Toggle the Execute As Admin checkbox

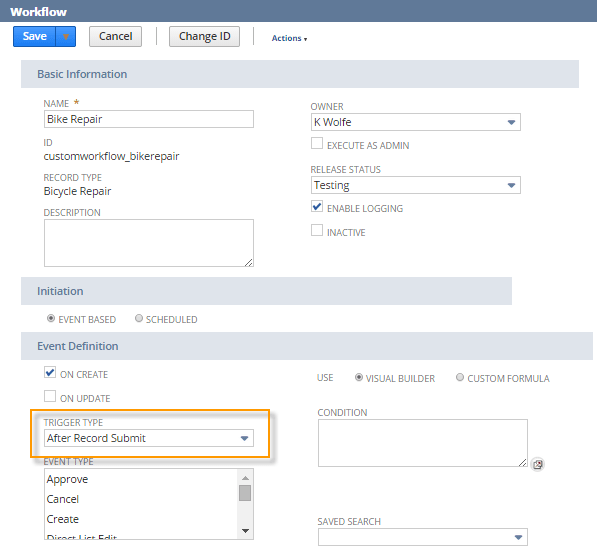(317, 144)
